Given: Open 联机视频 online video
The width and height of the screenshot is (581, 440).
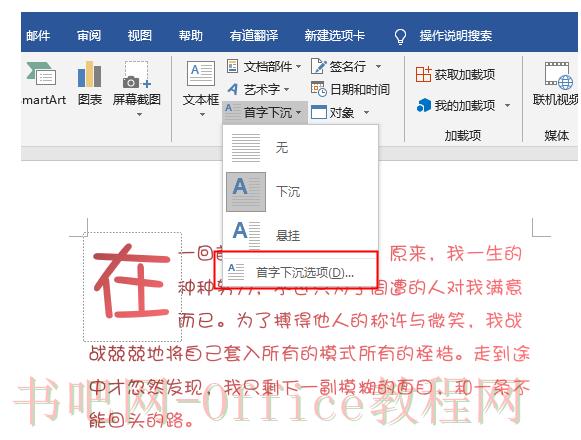Looking at the screenshot, I should point(556,83).
